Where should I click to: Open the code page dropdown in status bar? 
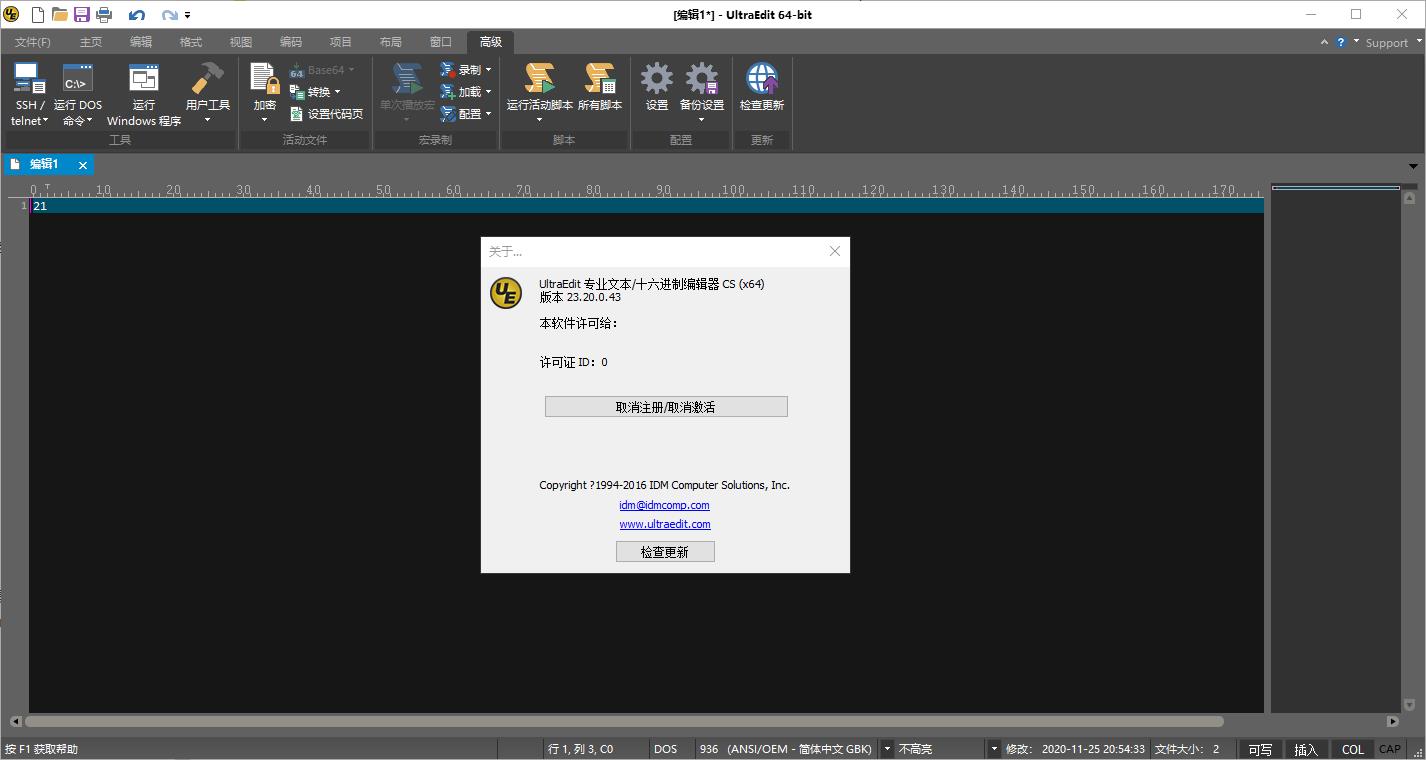[885, 749]
